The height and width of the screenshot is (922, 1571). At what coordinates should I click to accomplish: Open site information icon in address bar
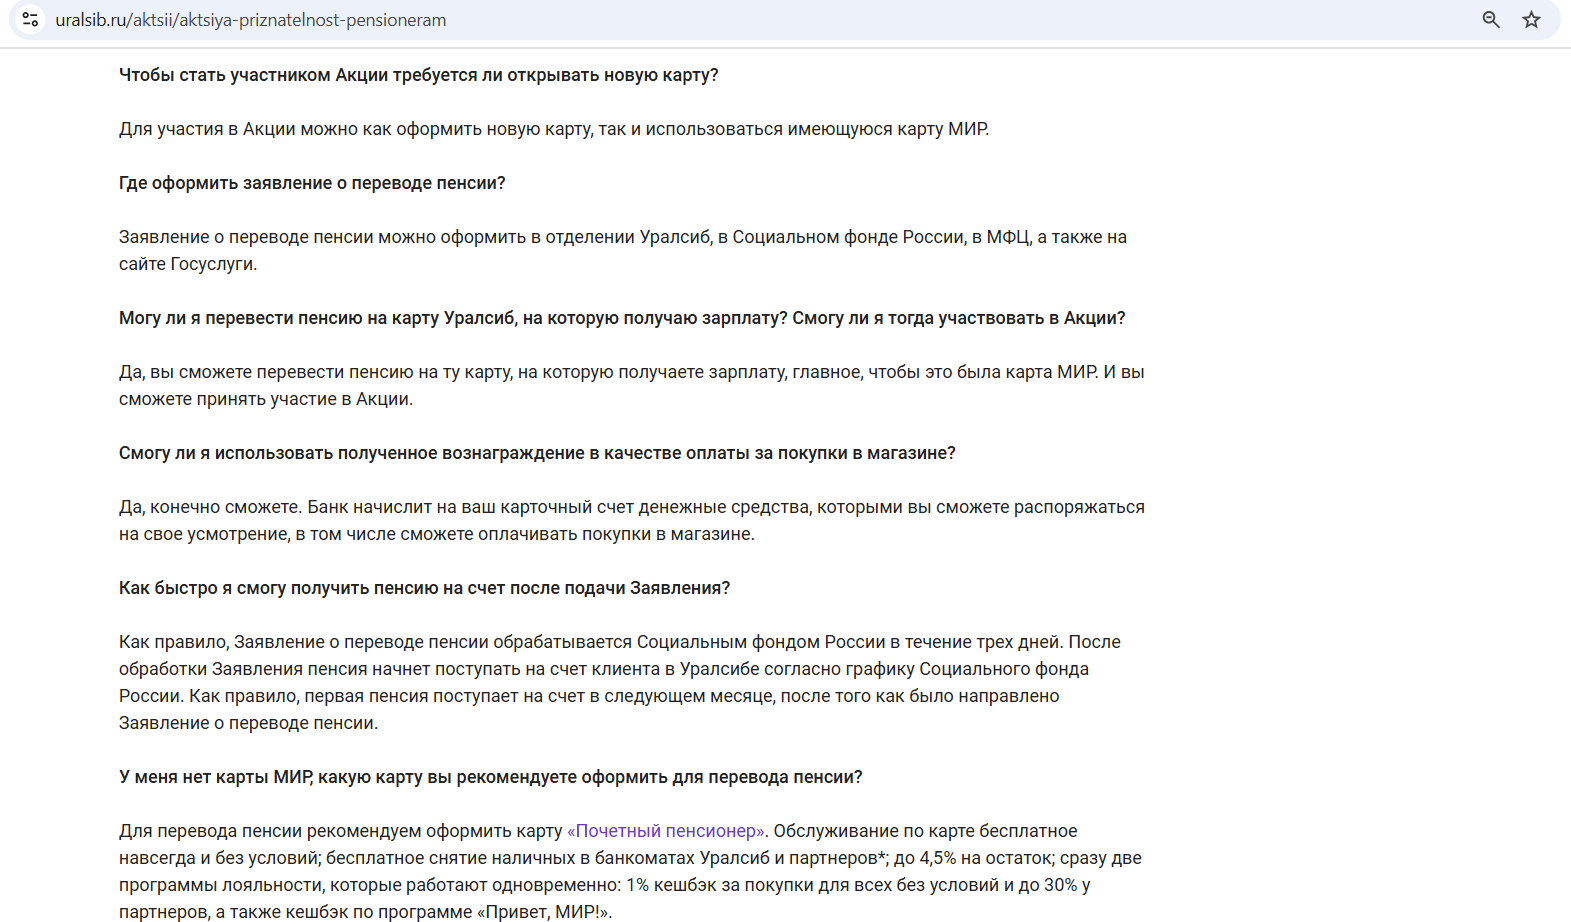(x=30, y=19)
